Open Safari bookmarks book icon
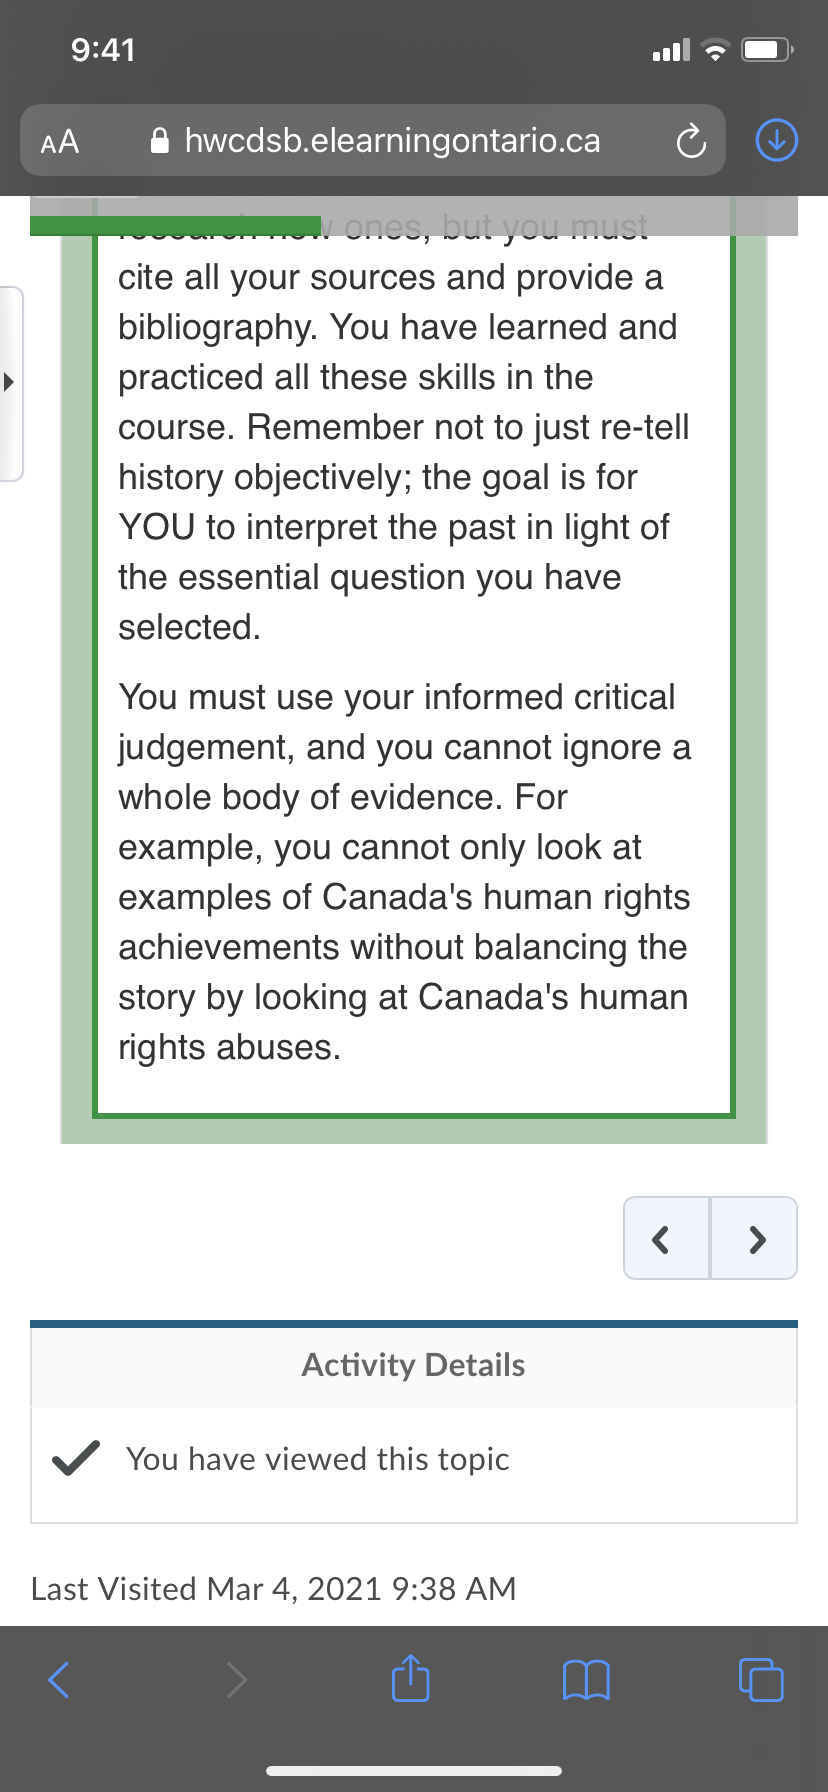Image resolution: width=828 pixels, height=1792 pixels. pos(586,1679)
